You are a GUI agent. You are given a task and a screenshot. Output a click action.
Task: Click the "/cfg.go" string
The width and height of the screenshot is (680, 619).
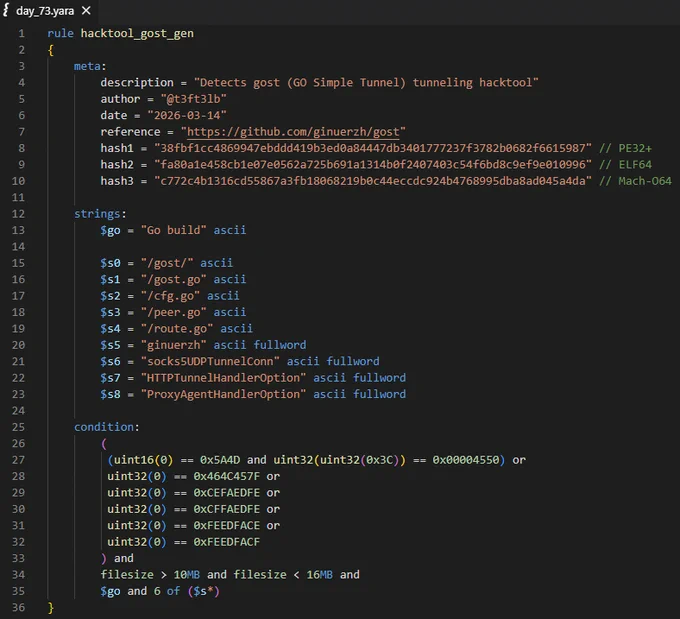[x=170, y=296]
